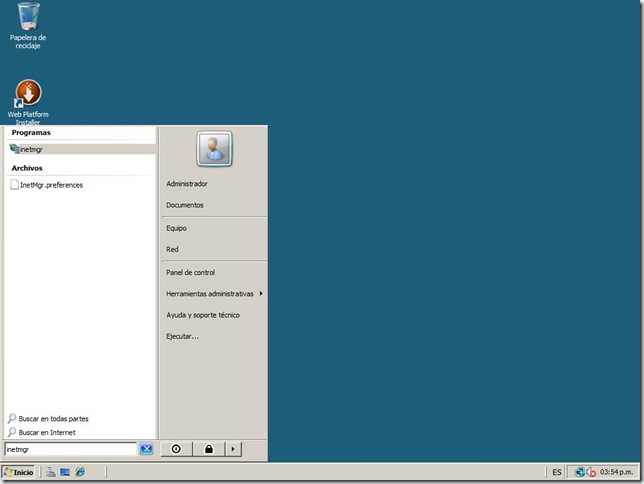Viewport: 644px width, 484px height.
Task: Open Panel de control
Action: point(190,272)
